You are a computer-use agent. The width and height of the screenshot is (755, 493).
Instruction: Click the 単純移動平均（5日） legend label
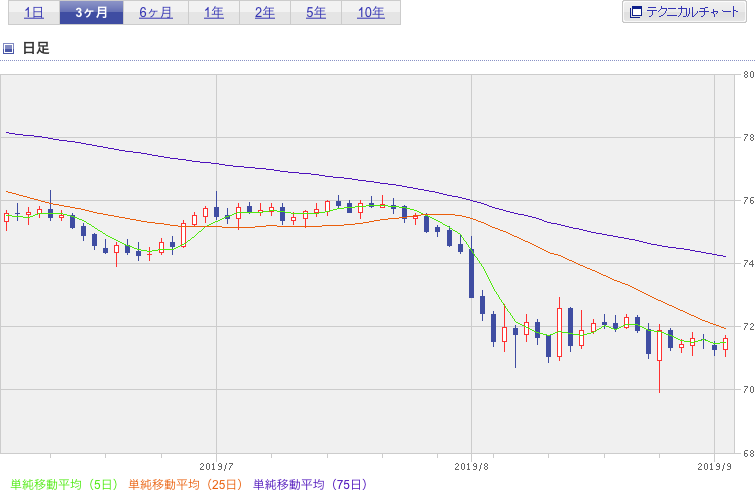pyautogui.click(x=64, y=484)
